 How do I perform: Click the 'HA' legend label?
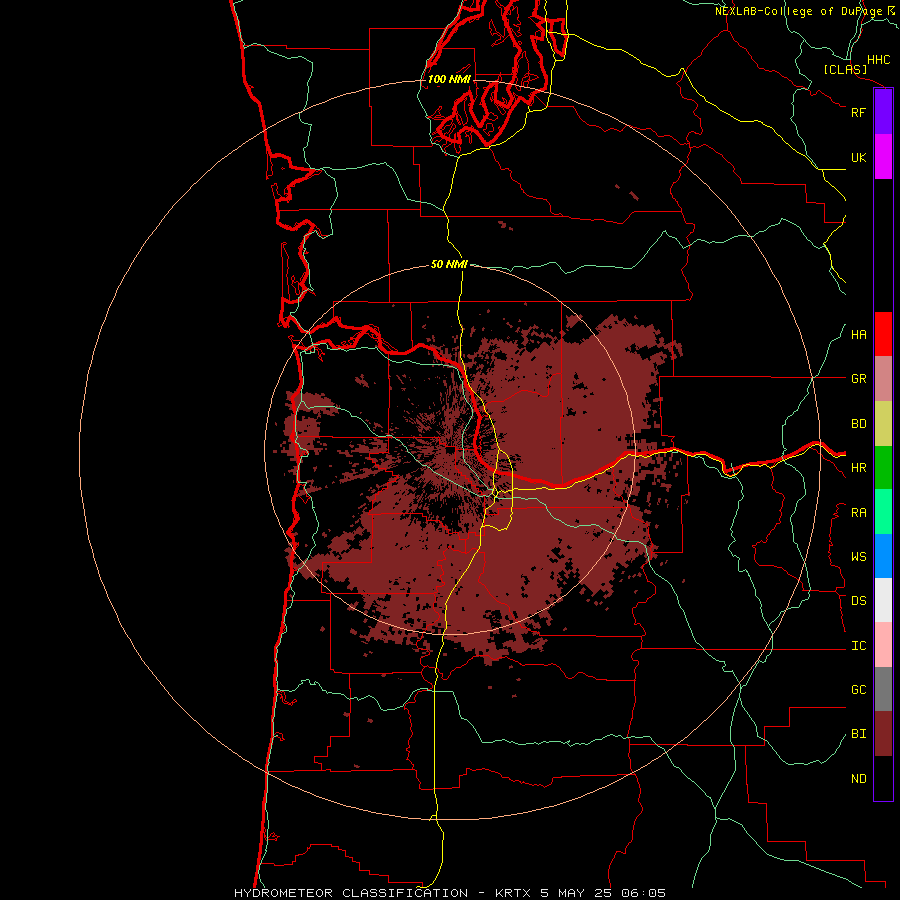click(858, 335)
